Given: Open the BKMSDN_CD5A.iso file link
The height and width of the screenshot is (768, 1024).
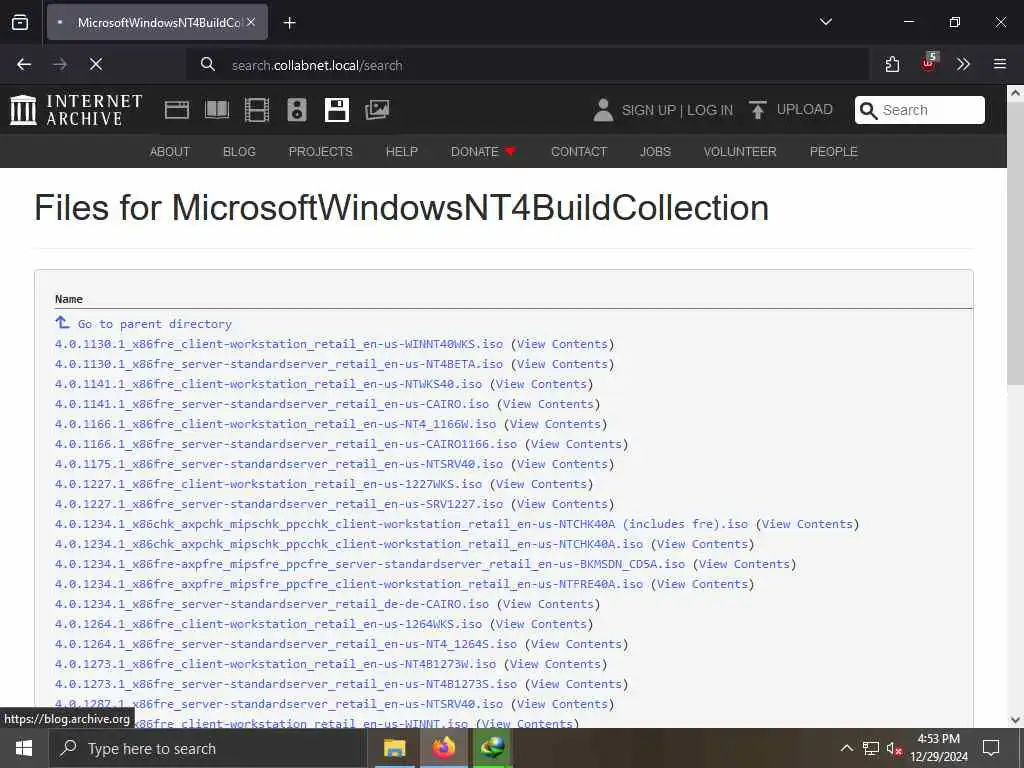Looking at the screenshot, I should (x=370, y=564).
